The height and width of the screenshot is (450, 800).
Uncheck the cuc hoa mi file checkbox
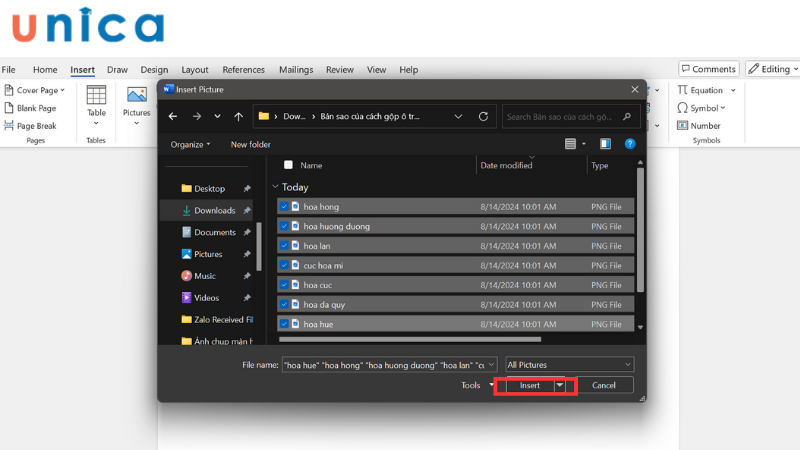[x=284, y=265]
